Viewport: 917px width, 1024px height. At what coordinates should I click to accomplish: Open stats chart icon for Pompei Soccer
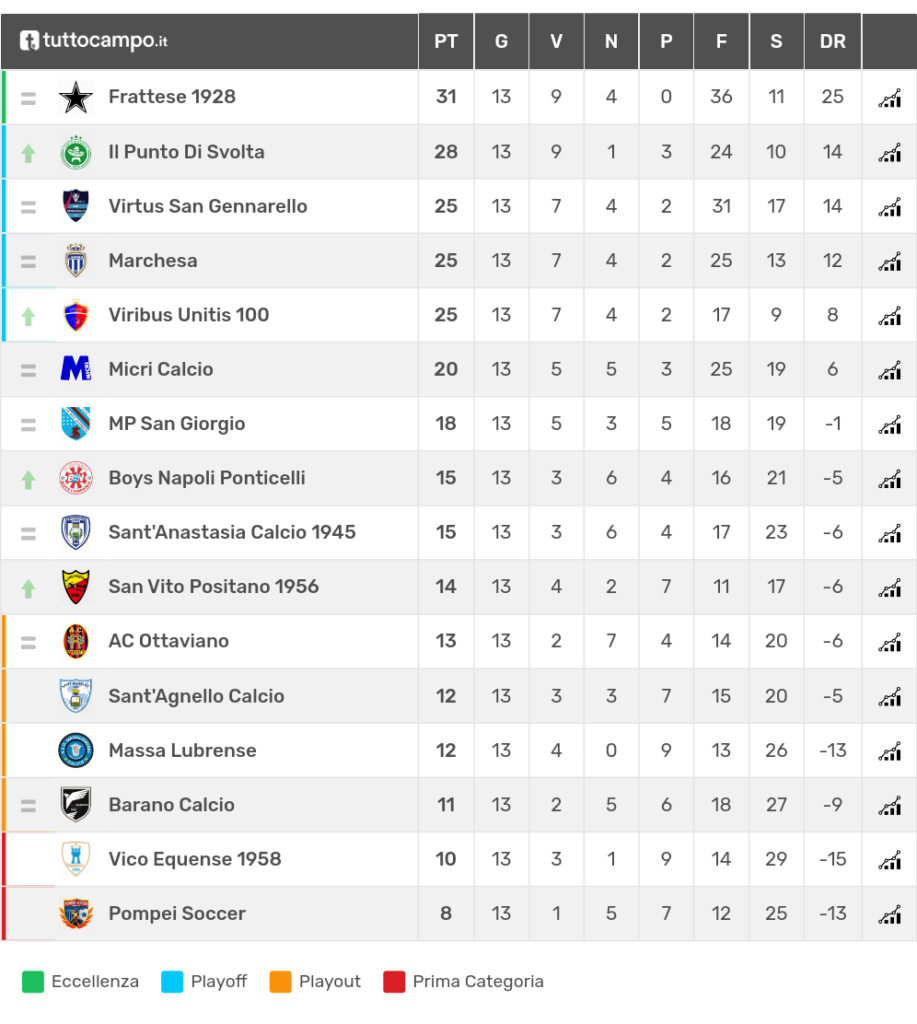890,914
